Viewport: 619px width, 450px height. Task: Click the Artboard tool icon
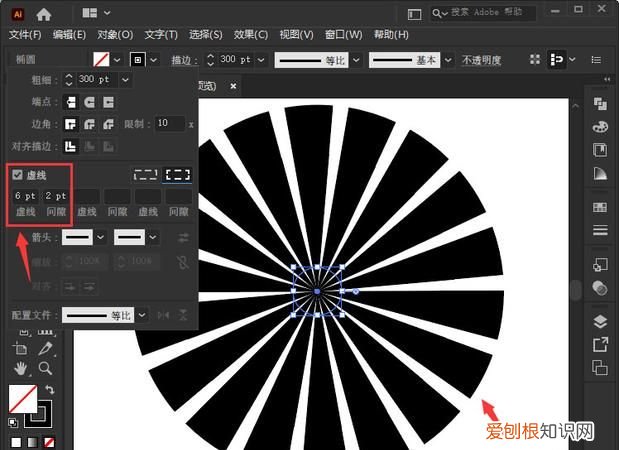21,348
